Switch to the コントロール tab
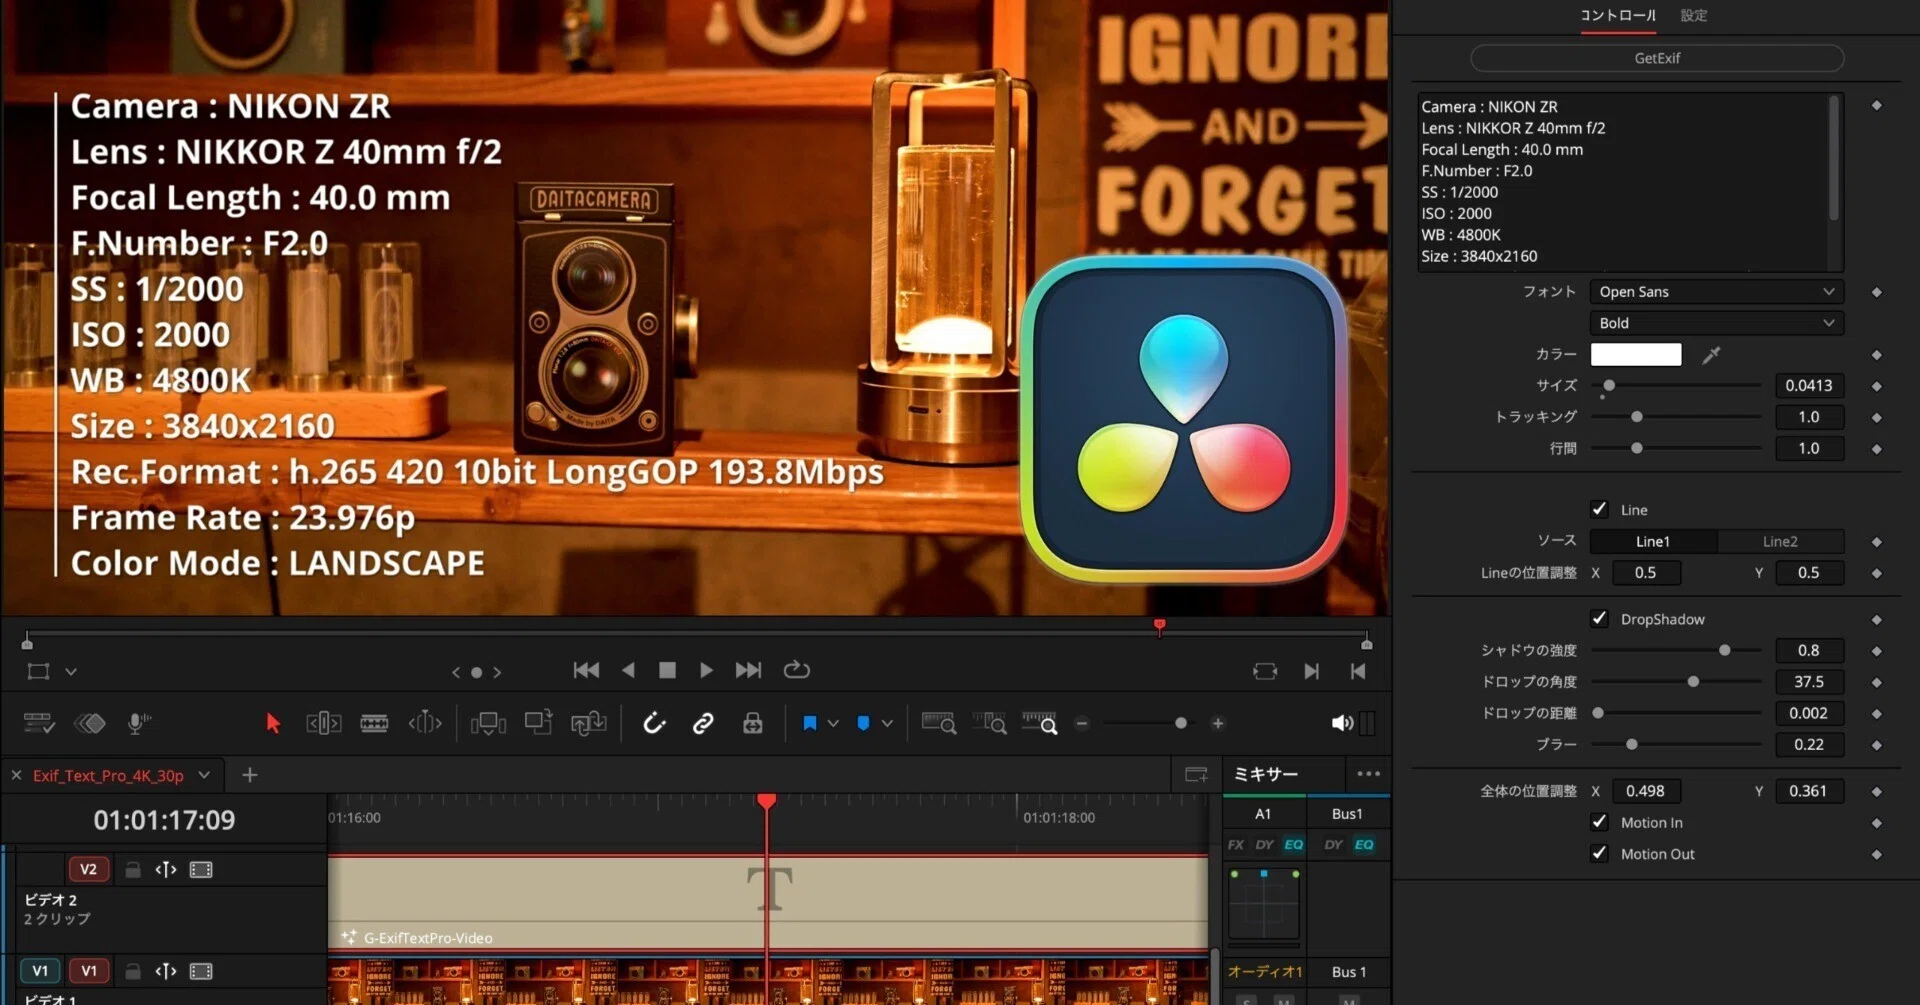1920x1005 pixels. [1618, 16]
